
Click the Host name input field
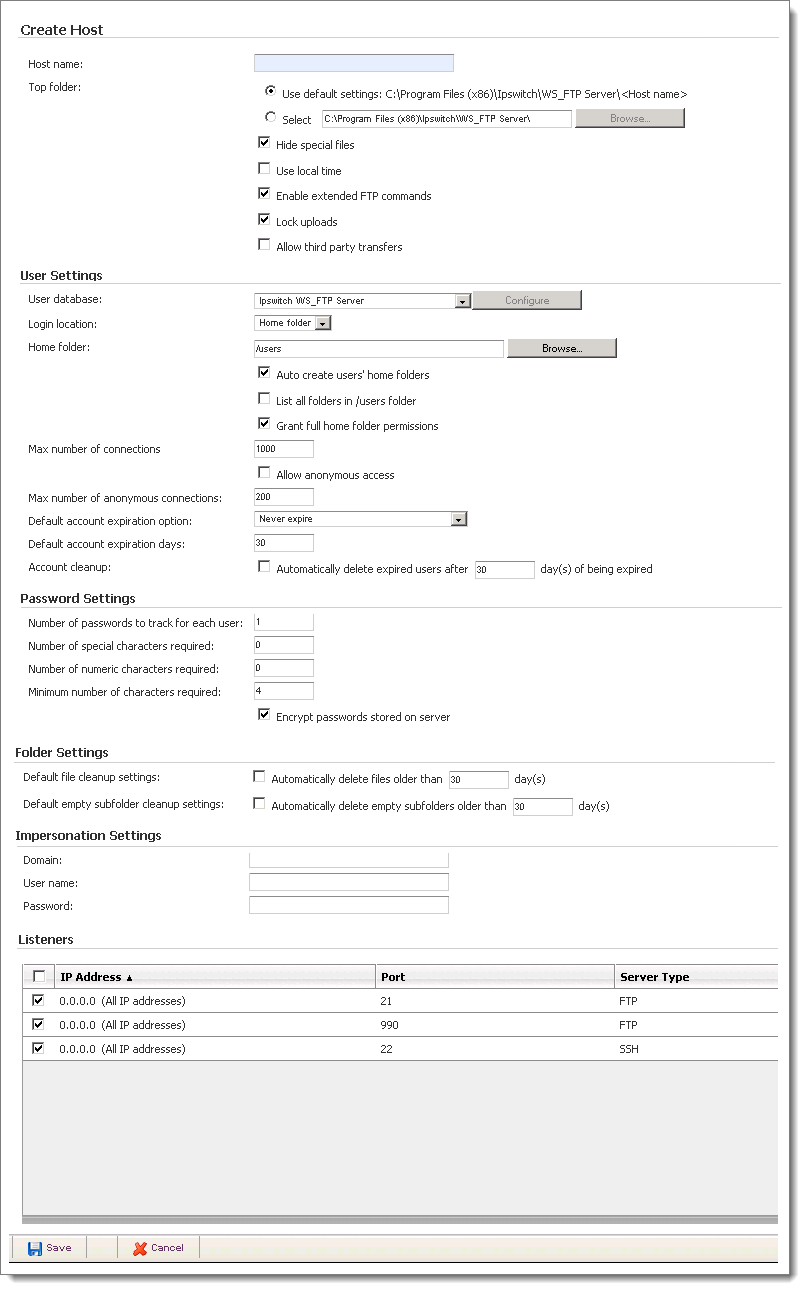(354, 63)
